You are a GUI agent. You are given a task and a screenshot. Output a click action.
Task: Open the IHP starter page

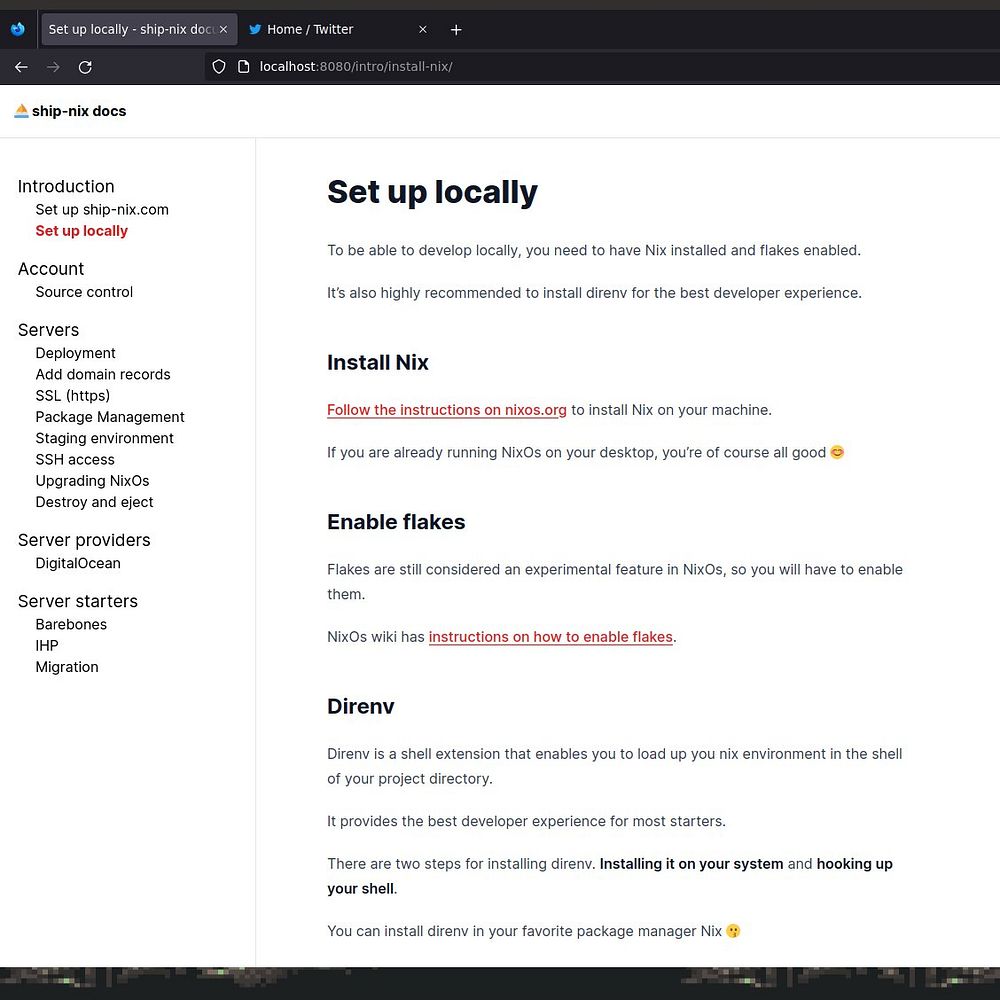[47, 645]
